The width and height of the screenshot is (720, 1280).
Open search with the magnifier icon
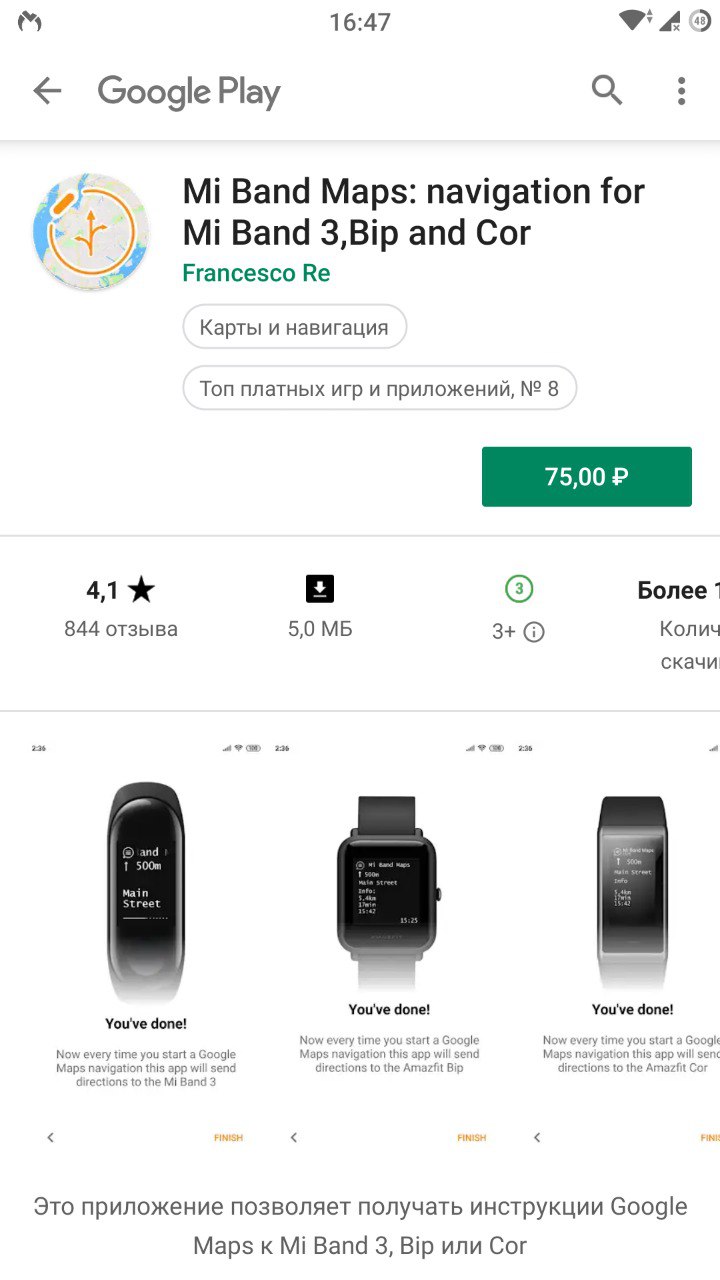(x=607, y=90)
